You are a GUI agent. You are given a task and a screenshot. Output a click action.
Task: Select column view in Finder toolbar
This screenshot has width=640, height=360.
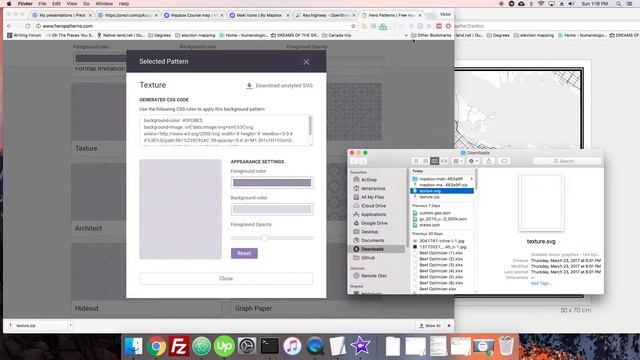pos(435,161)
